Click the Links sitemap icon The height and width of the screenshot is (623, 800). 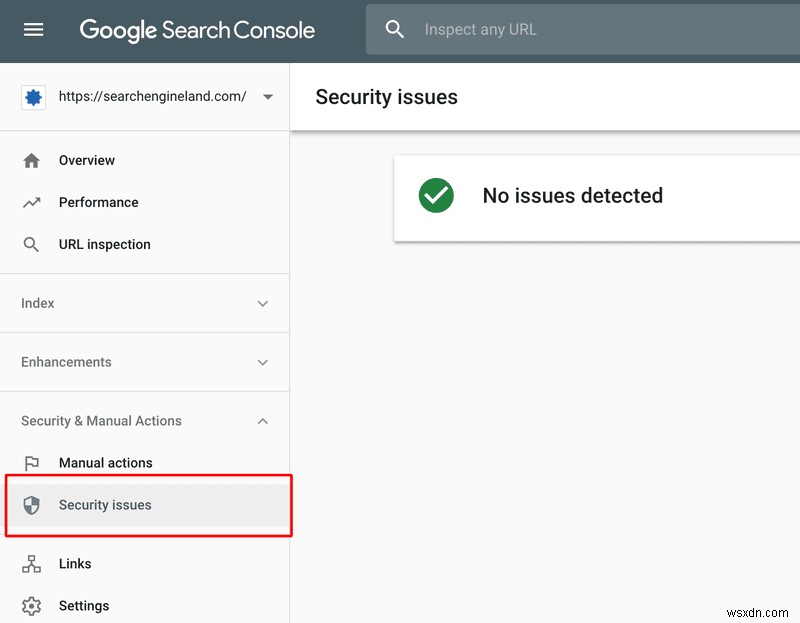click(x=32, y=564)
